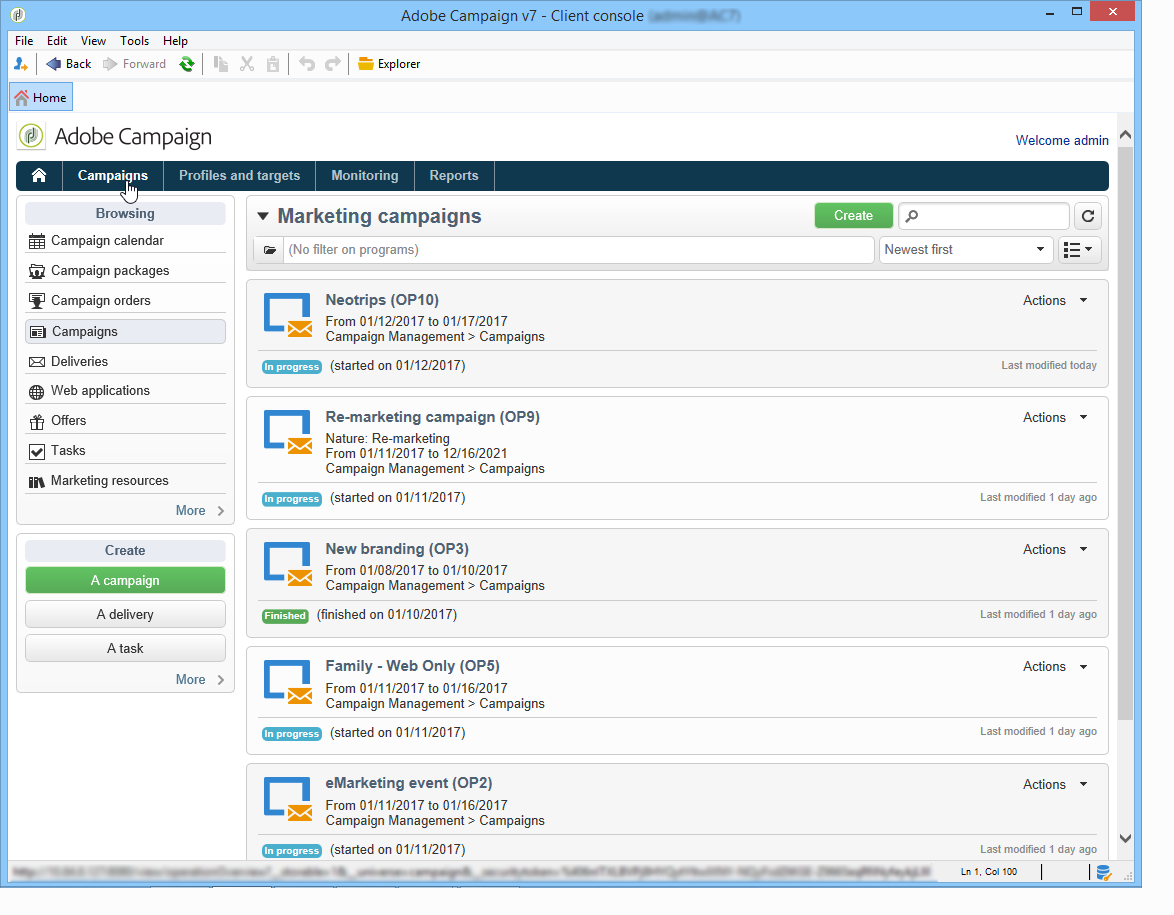Open the list display mode dropdown
Image resolution: width=1174 pixels, height=915 pixels.
[1079, 250]
